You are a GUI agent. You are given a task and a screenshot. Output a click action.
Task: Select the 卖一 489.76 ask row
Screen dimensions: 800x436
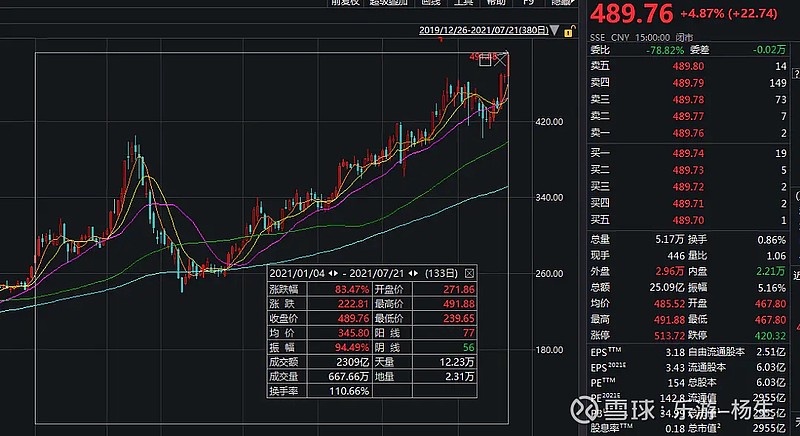click(688, 133)
